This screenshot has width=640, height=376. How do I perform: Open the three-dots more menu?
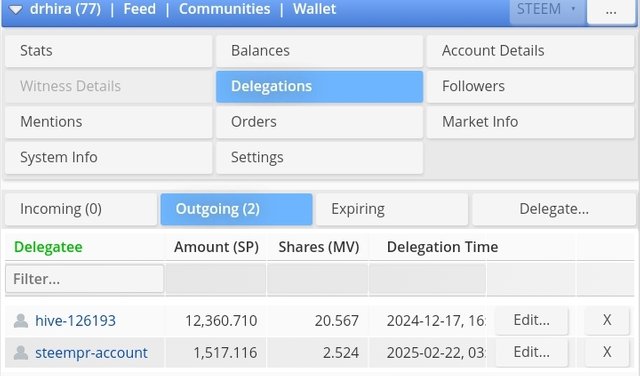[x=611, y=11]
